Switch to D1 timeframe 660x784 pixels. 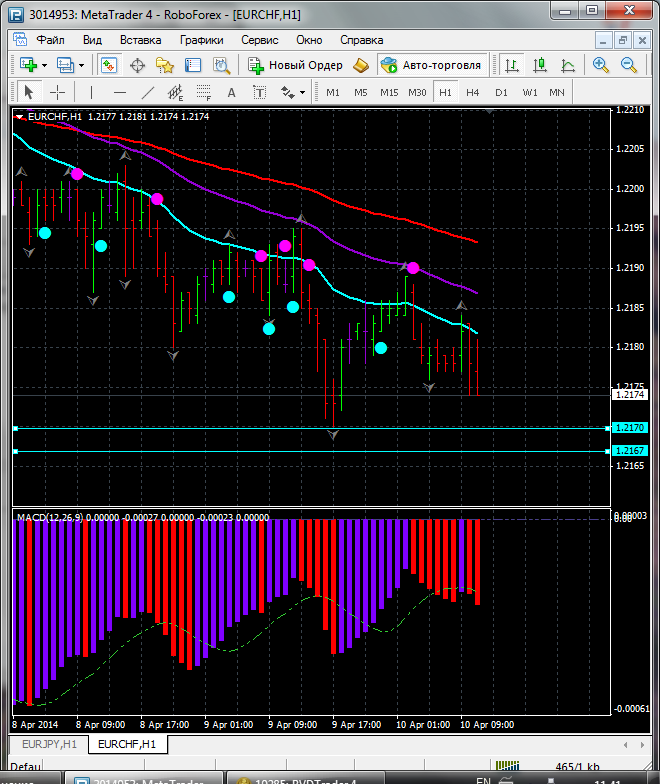click(501, 92)
